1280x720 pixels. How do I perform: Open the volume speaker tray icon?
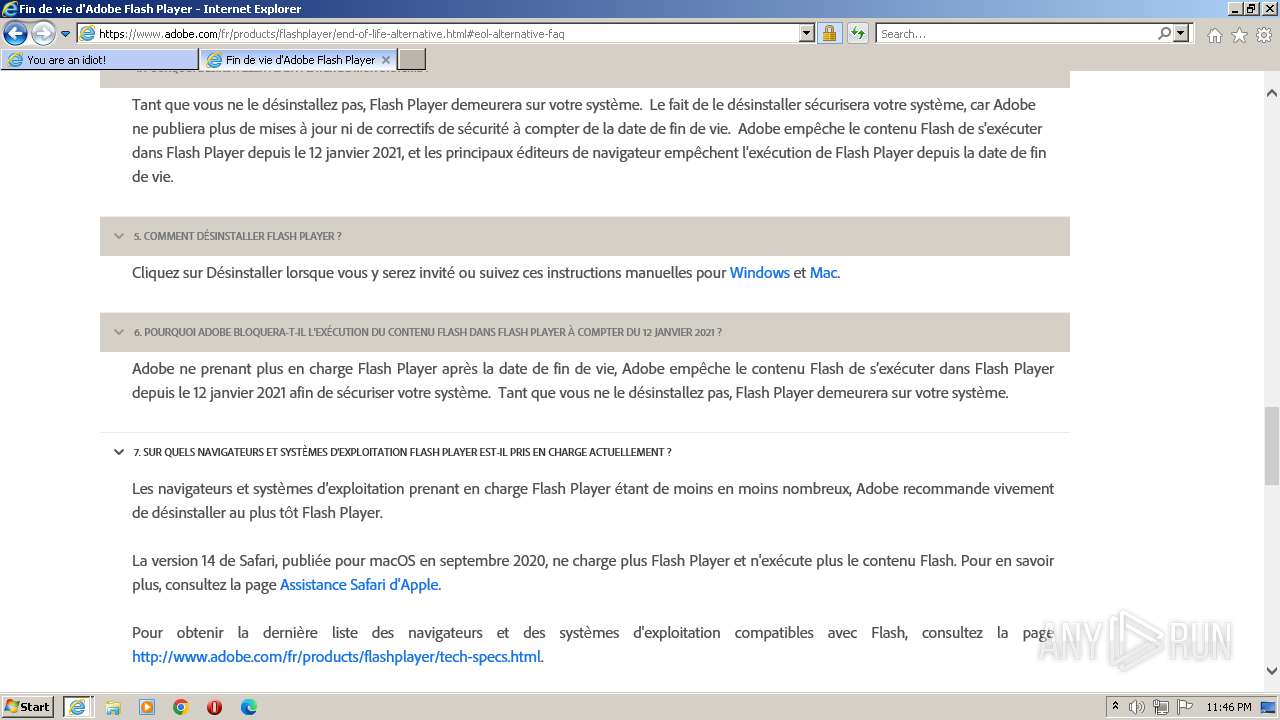tap(1137, 707)
